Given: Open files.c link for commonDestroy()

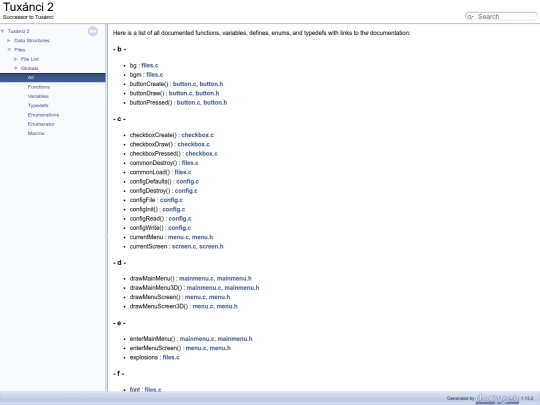Looking at the screenshot, I should point(190,163).
